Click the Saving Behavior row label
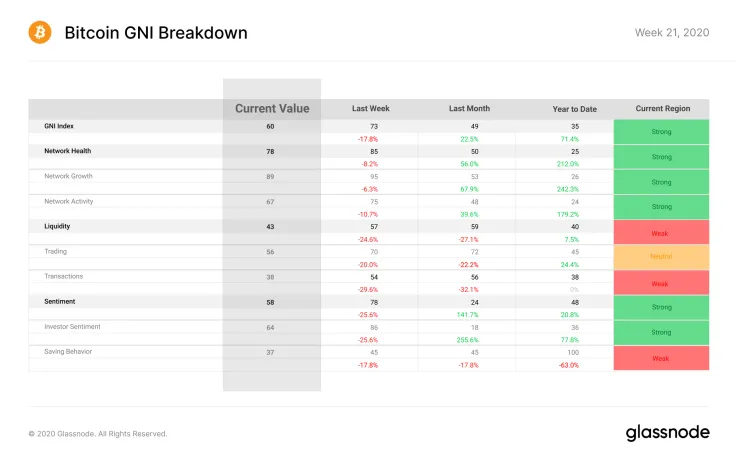Screen dimensions: 736x462 coord(68,351)
